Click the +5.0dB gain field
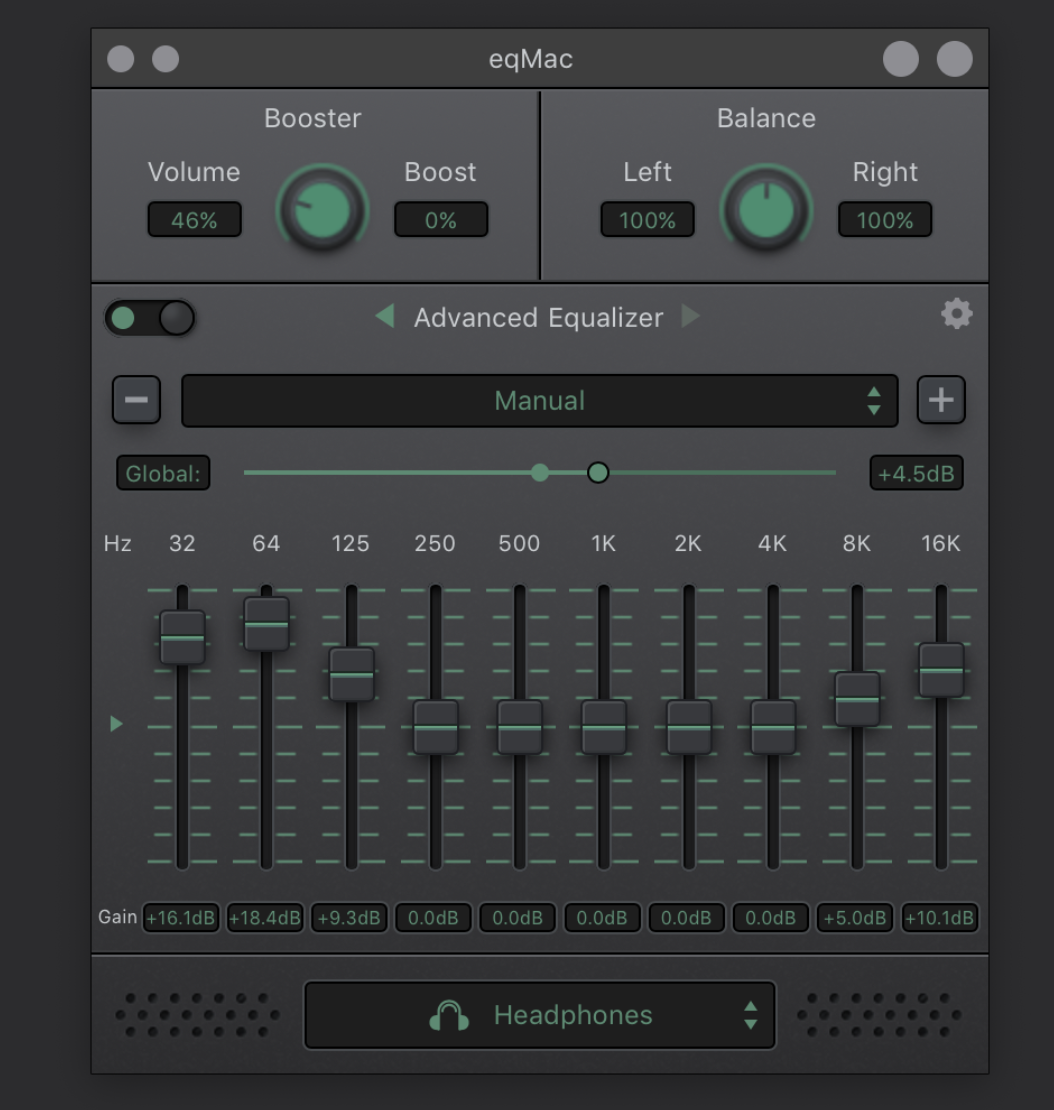The height and width of the screenshot is (1110, 1054). tap(855, 918)
